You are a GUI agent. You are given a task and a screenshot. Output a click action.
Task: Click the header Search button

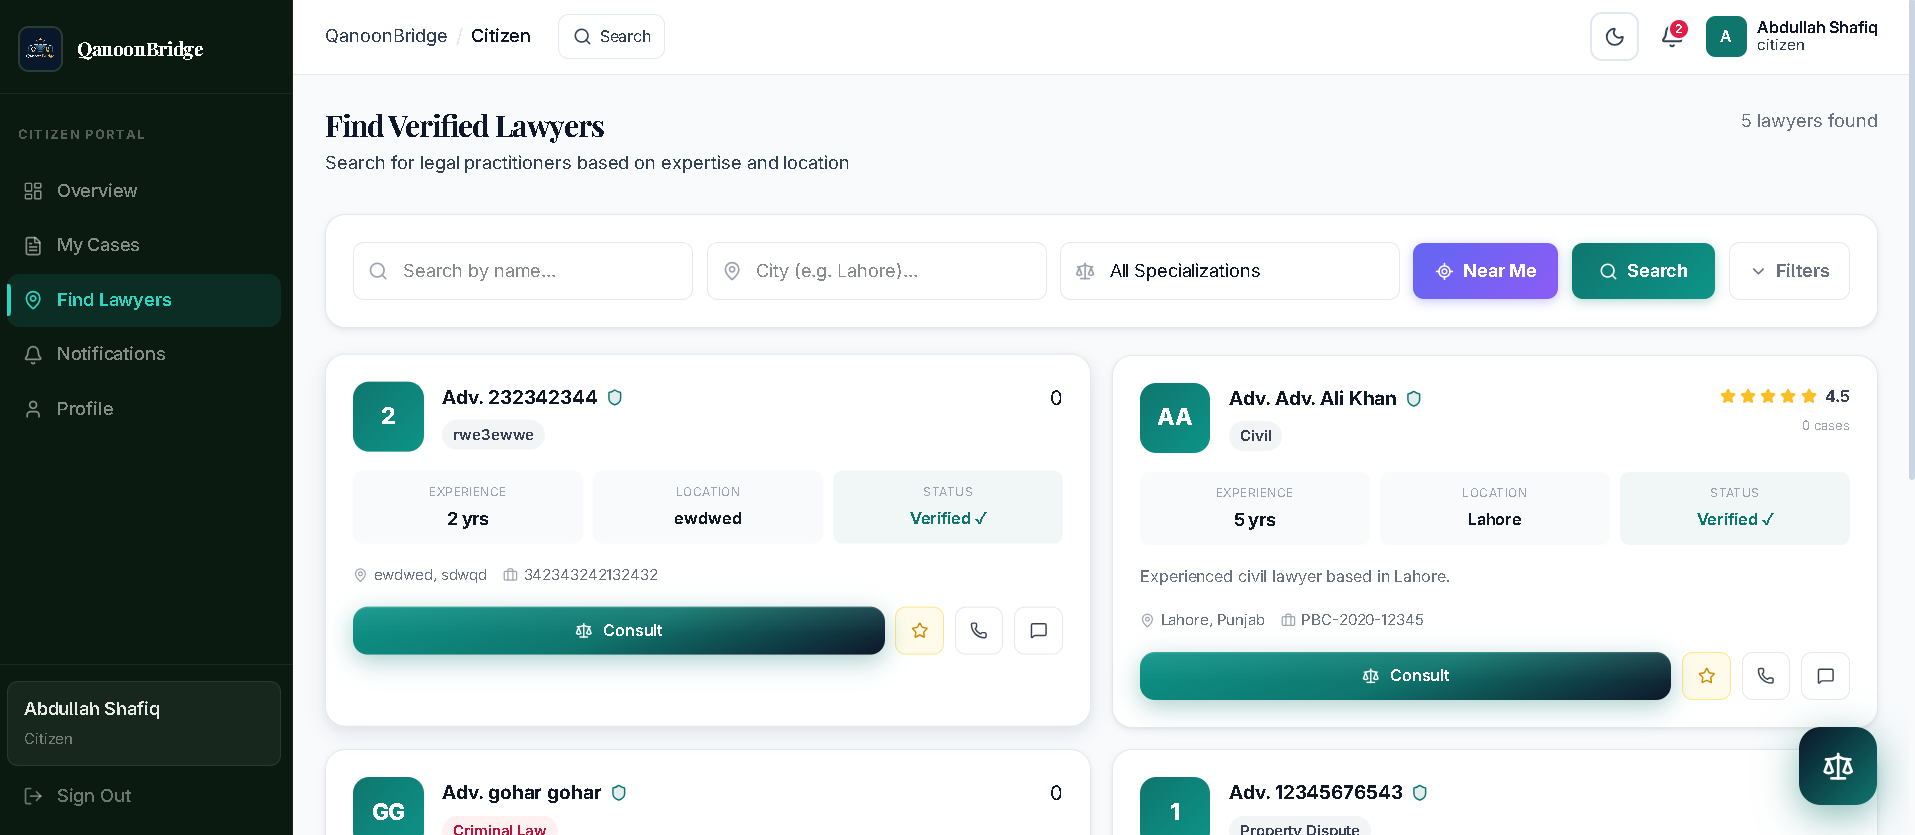tap(611, 36)
